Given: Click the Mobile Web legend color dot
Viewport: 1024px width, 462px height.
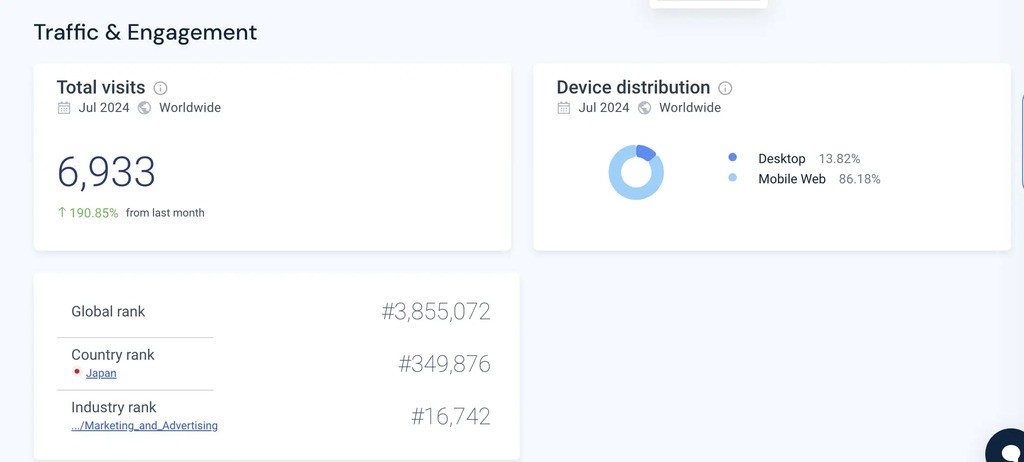Looking at the screenshot, I should click(x=733, y=178).
